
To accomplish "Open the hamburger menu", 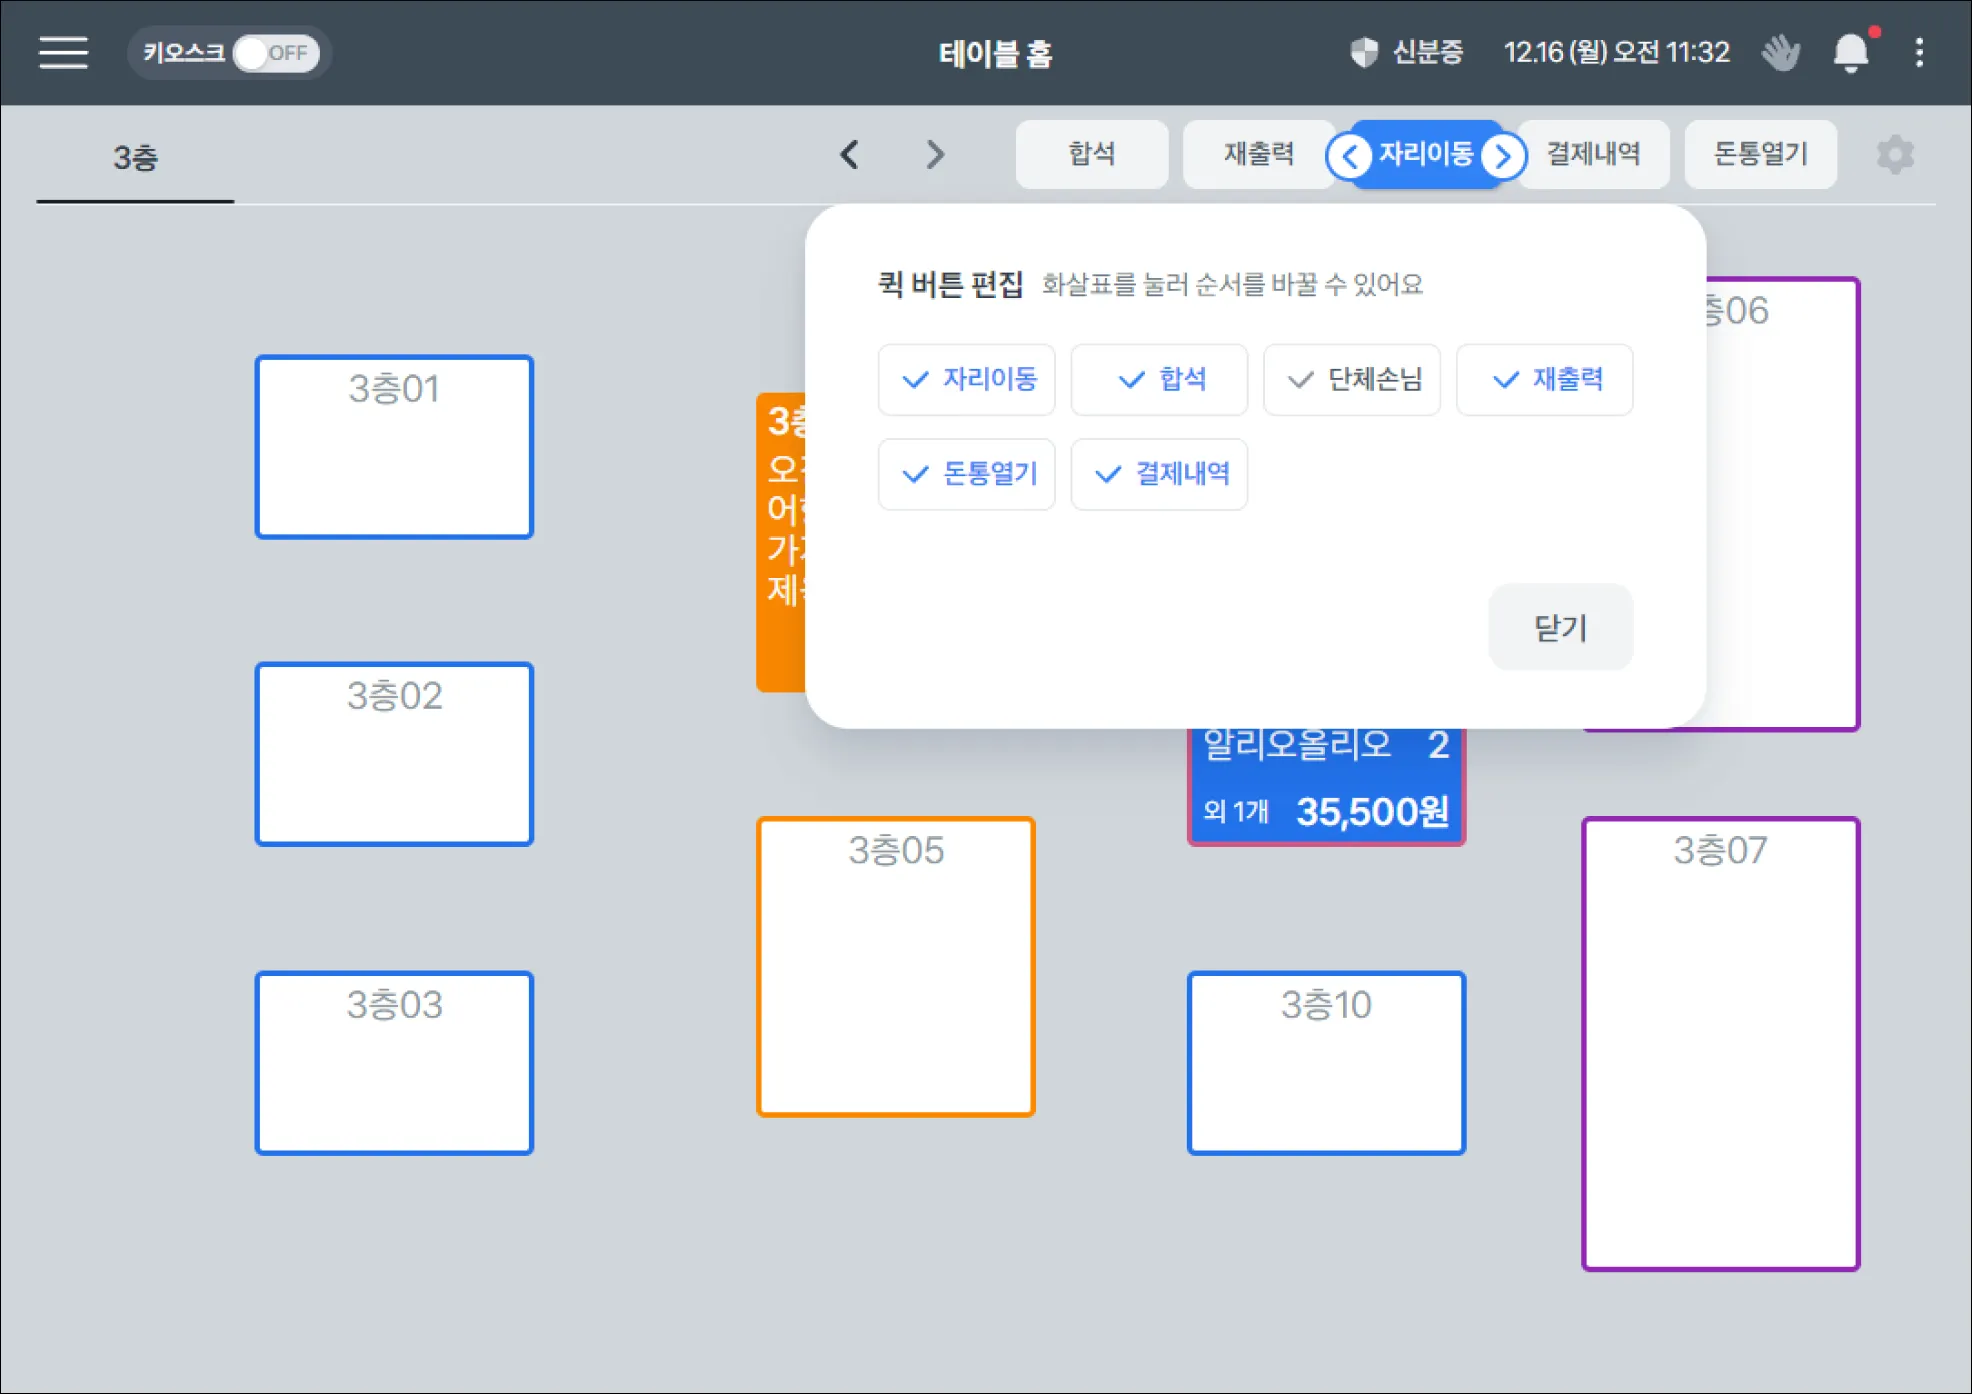I will click(x=63, y=52).
